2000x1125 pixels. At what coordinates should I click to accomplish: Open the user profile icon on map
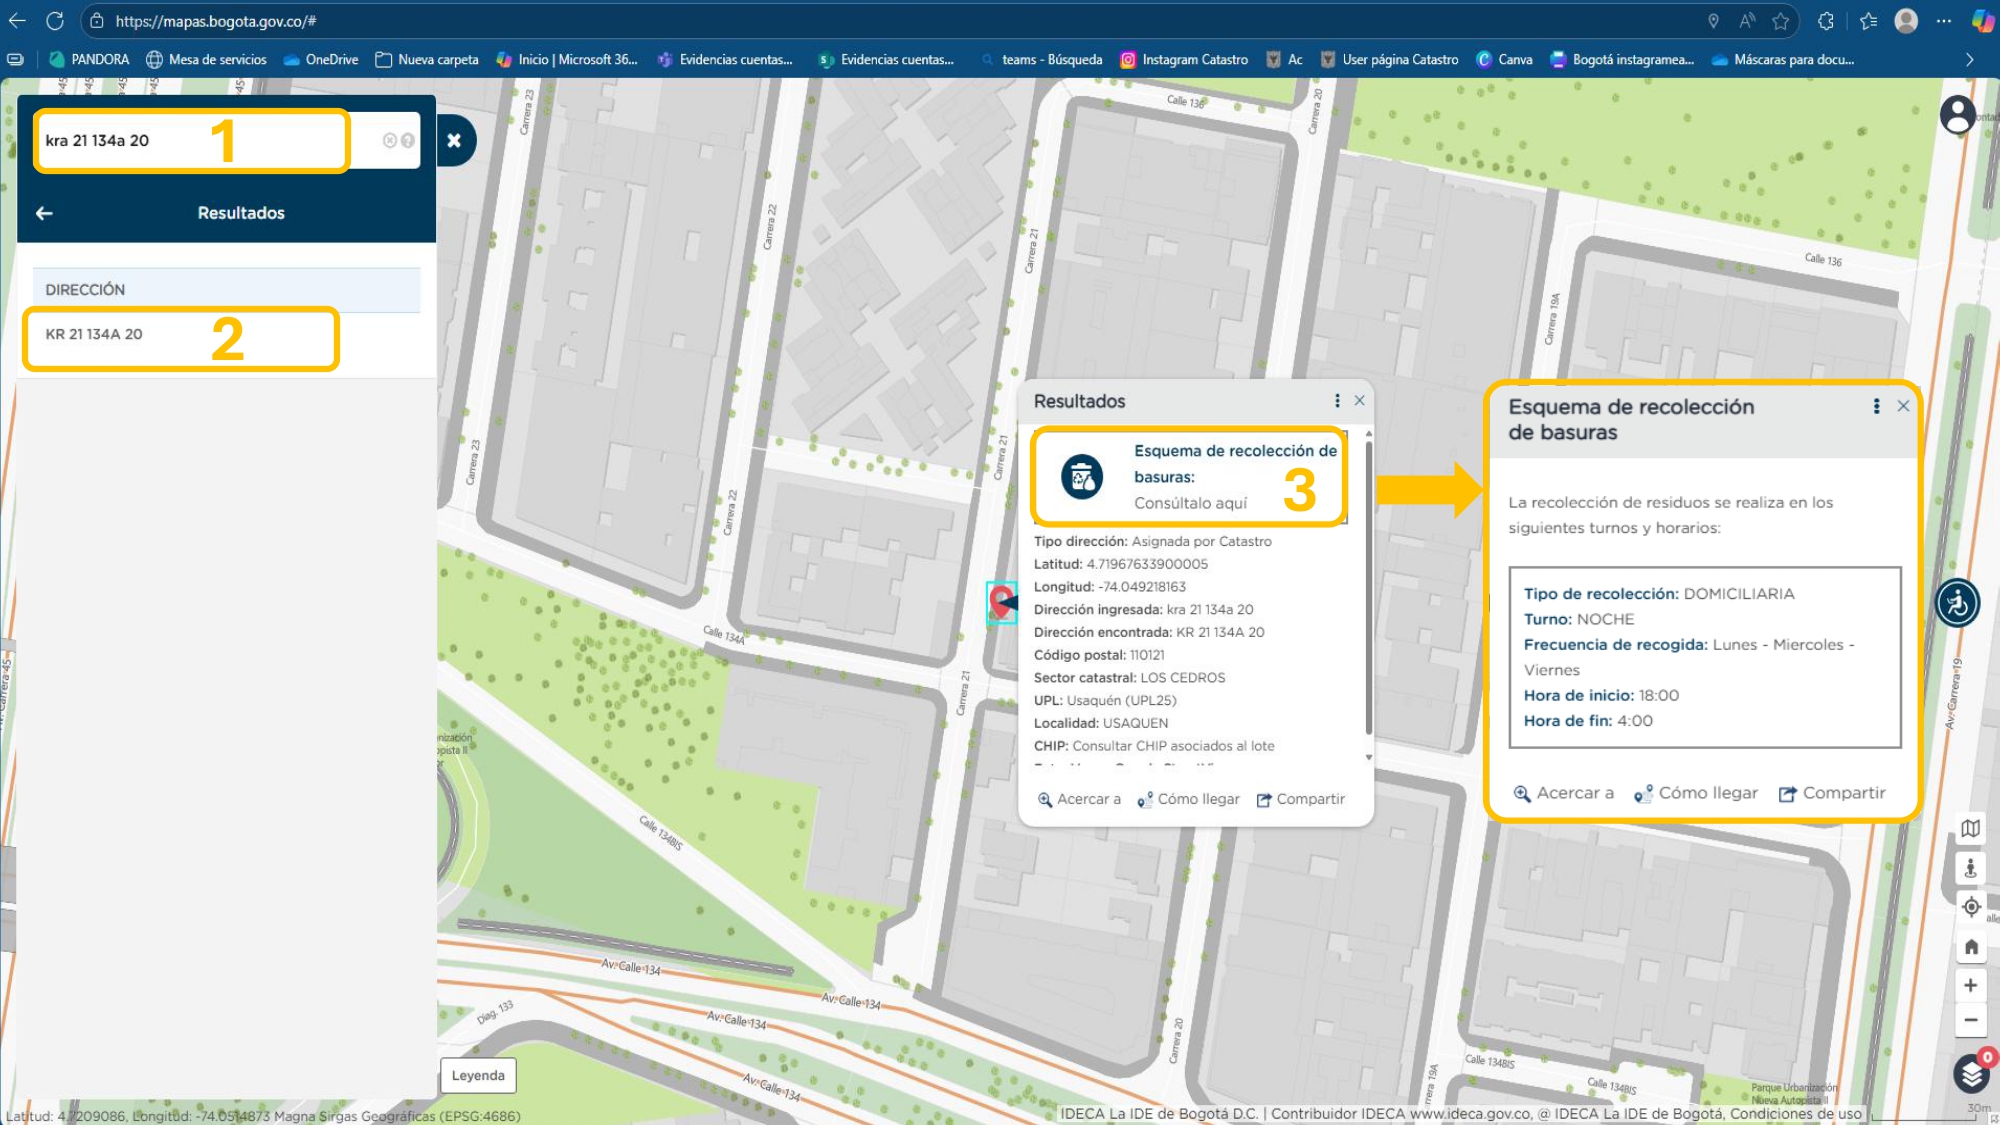1957,115
